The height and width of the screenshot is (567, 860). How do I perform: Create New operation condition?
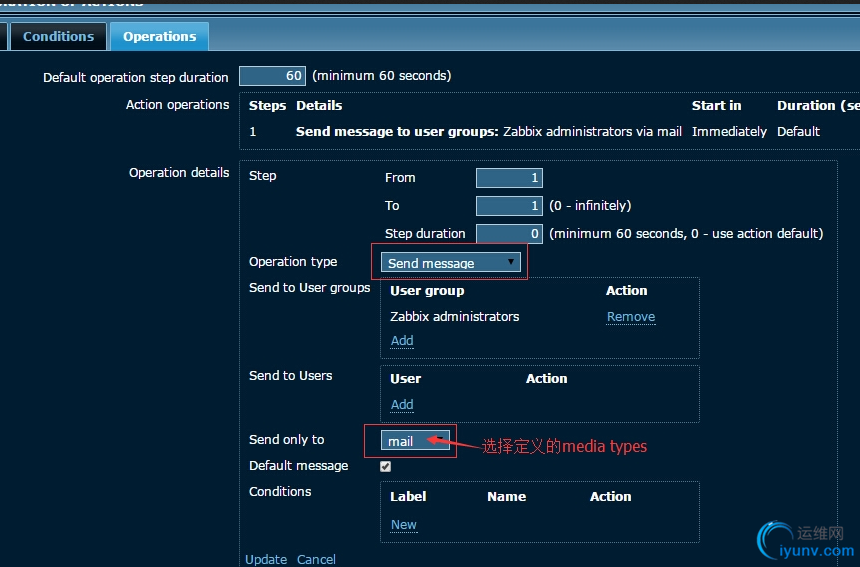(x=404, y=525)
